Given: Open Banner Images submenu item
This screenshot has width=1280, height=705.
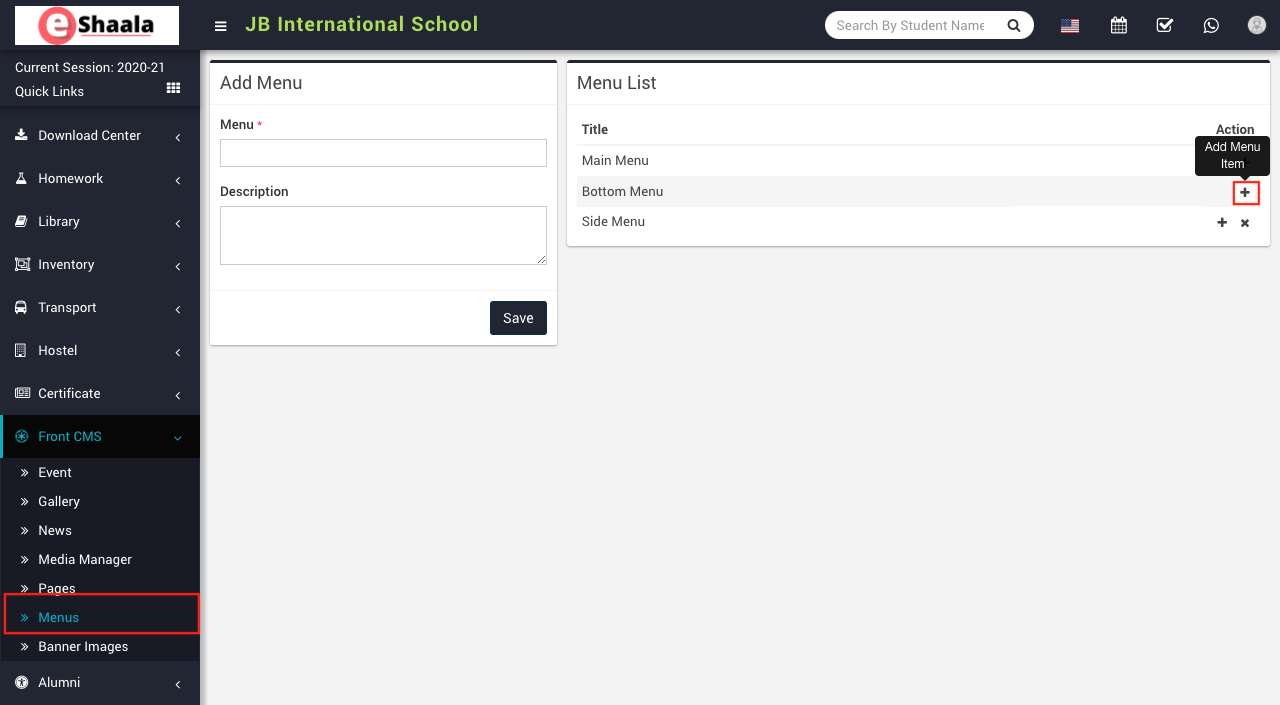Looking at the screenshot, I should click(83, 647).
